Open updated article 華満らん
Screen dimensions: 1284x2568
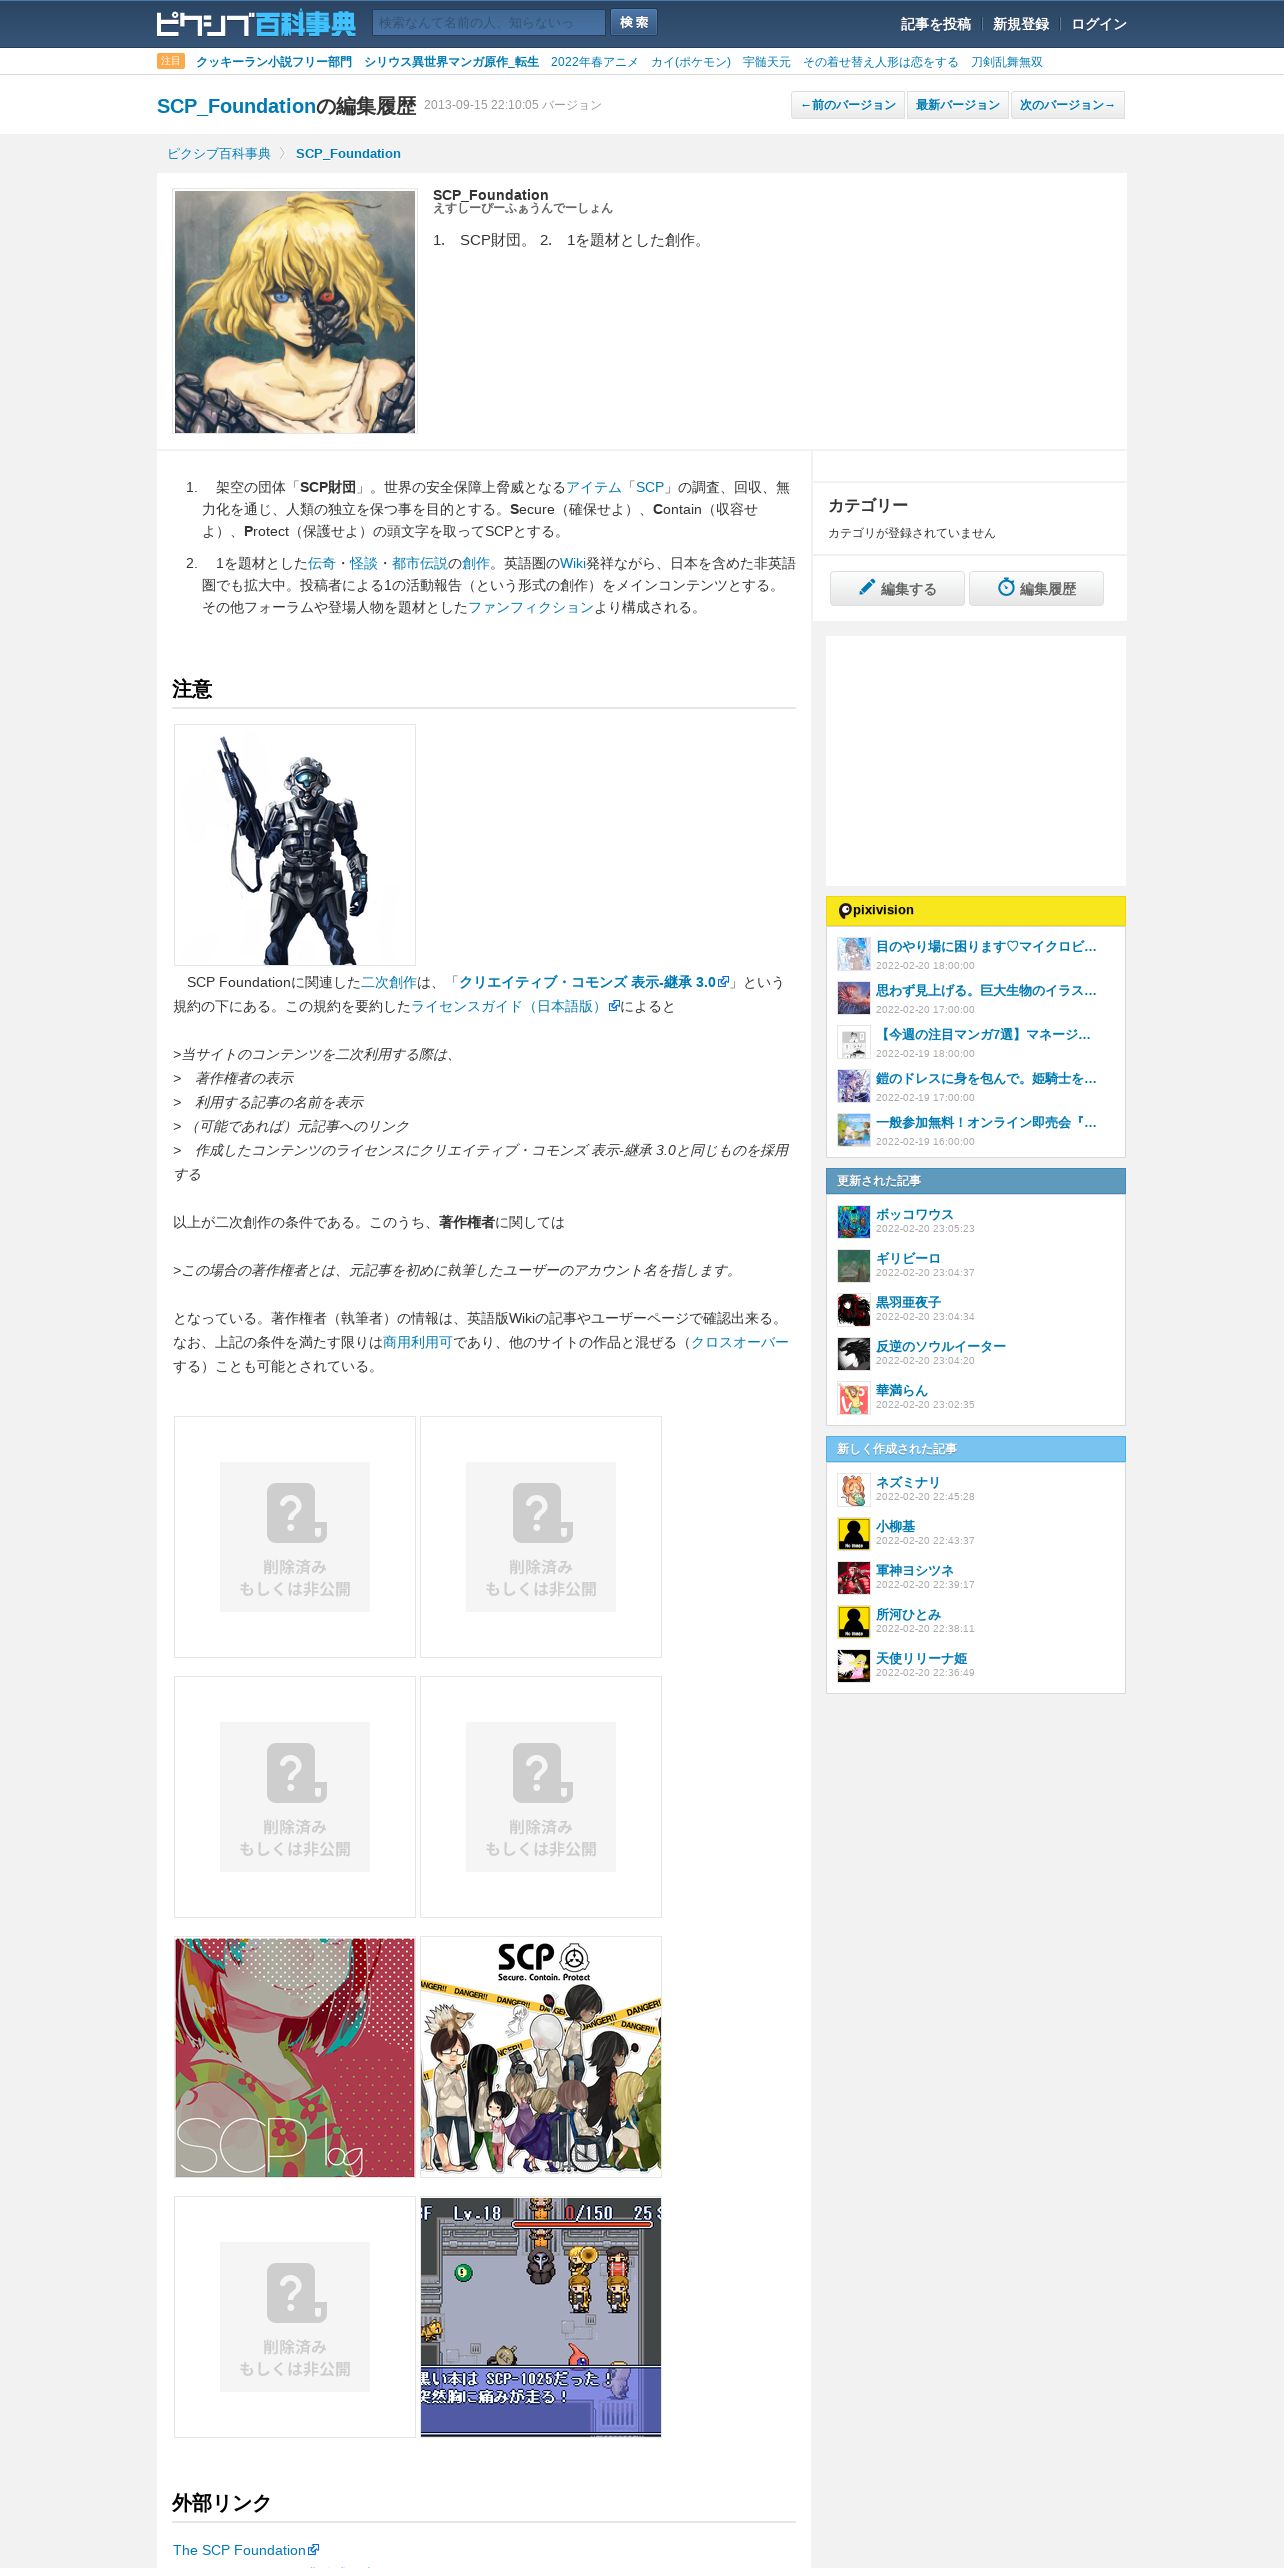tap(901, 1390)
